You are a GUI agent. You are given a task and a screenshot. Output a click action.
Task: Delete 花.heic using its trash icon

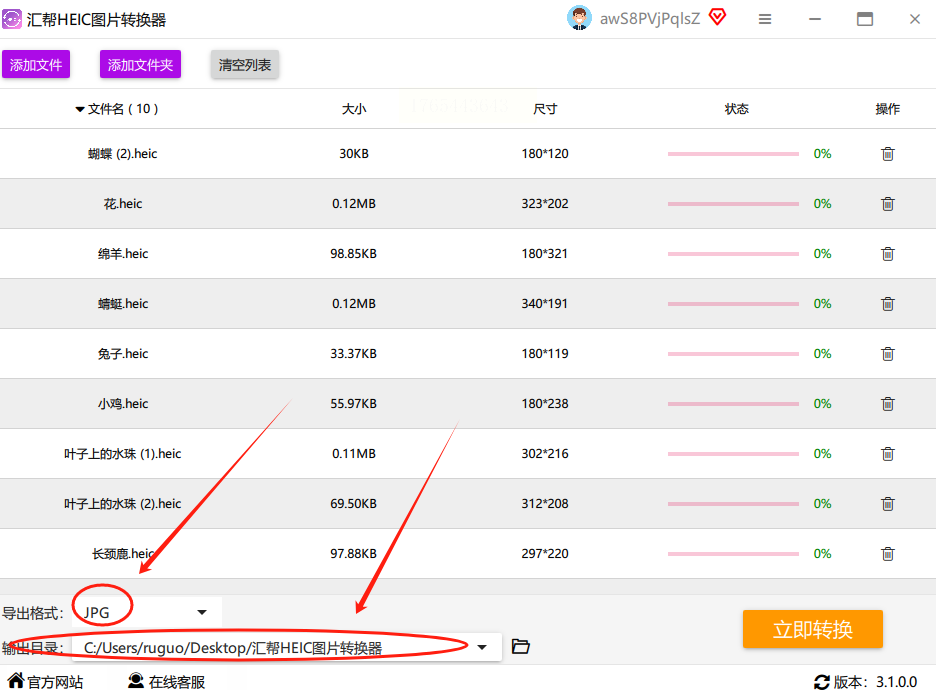[888, 204]
